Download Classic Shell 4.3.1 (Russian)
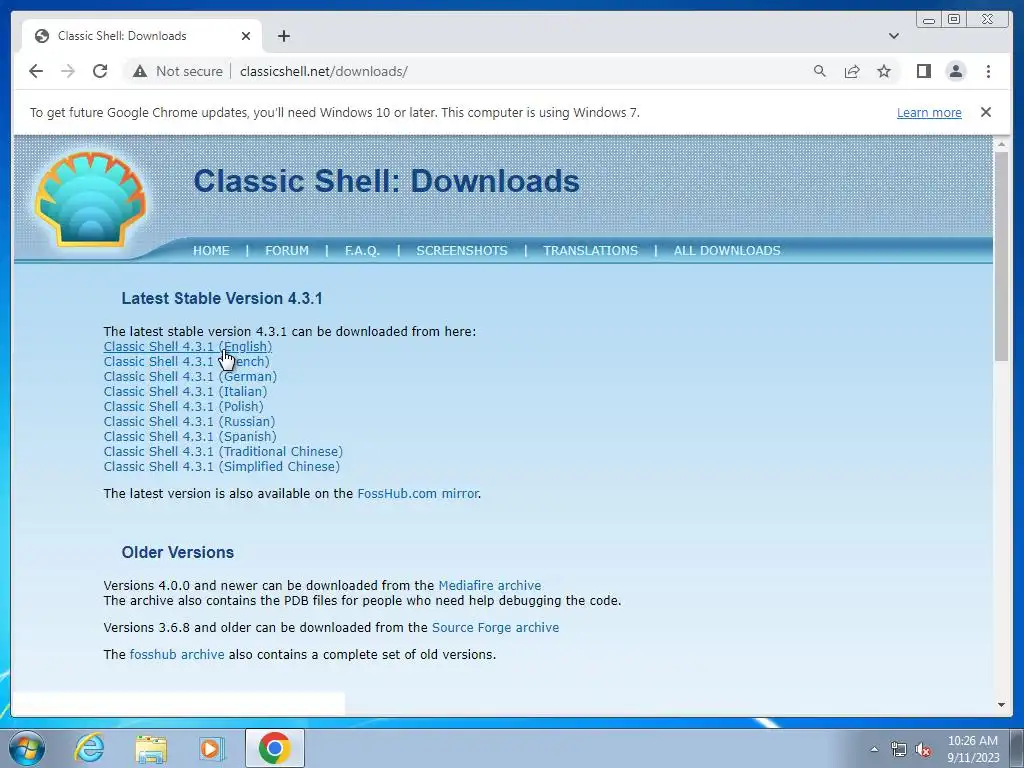Image resolution: width=1024 pixels, height=768 pixels. coord(189,422)
